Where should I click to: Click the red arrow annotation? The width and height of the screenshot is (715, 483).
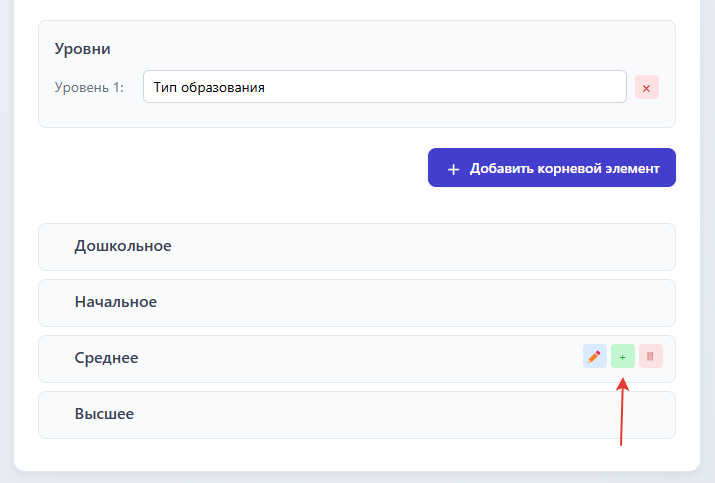(622, 411)
